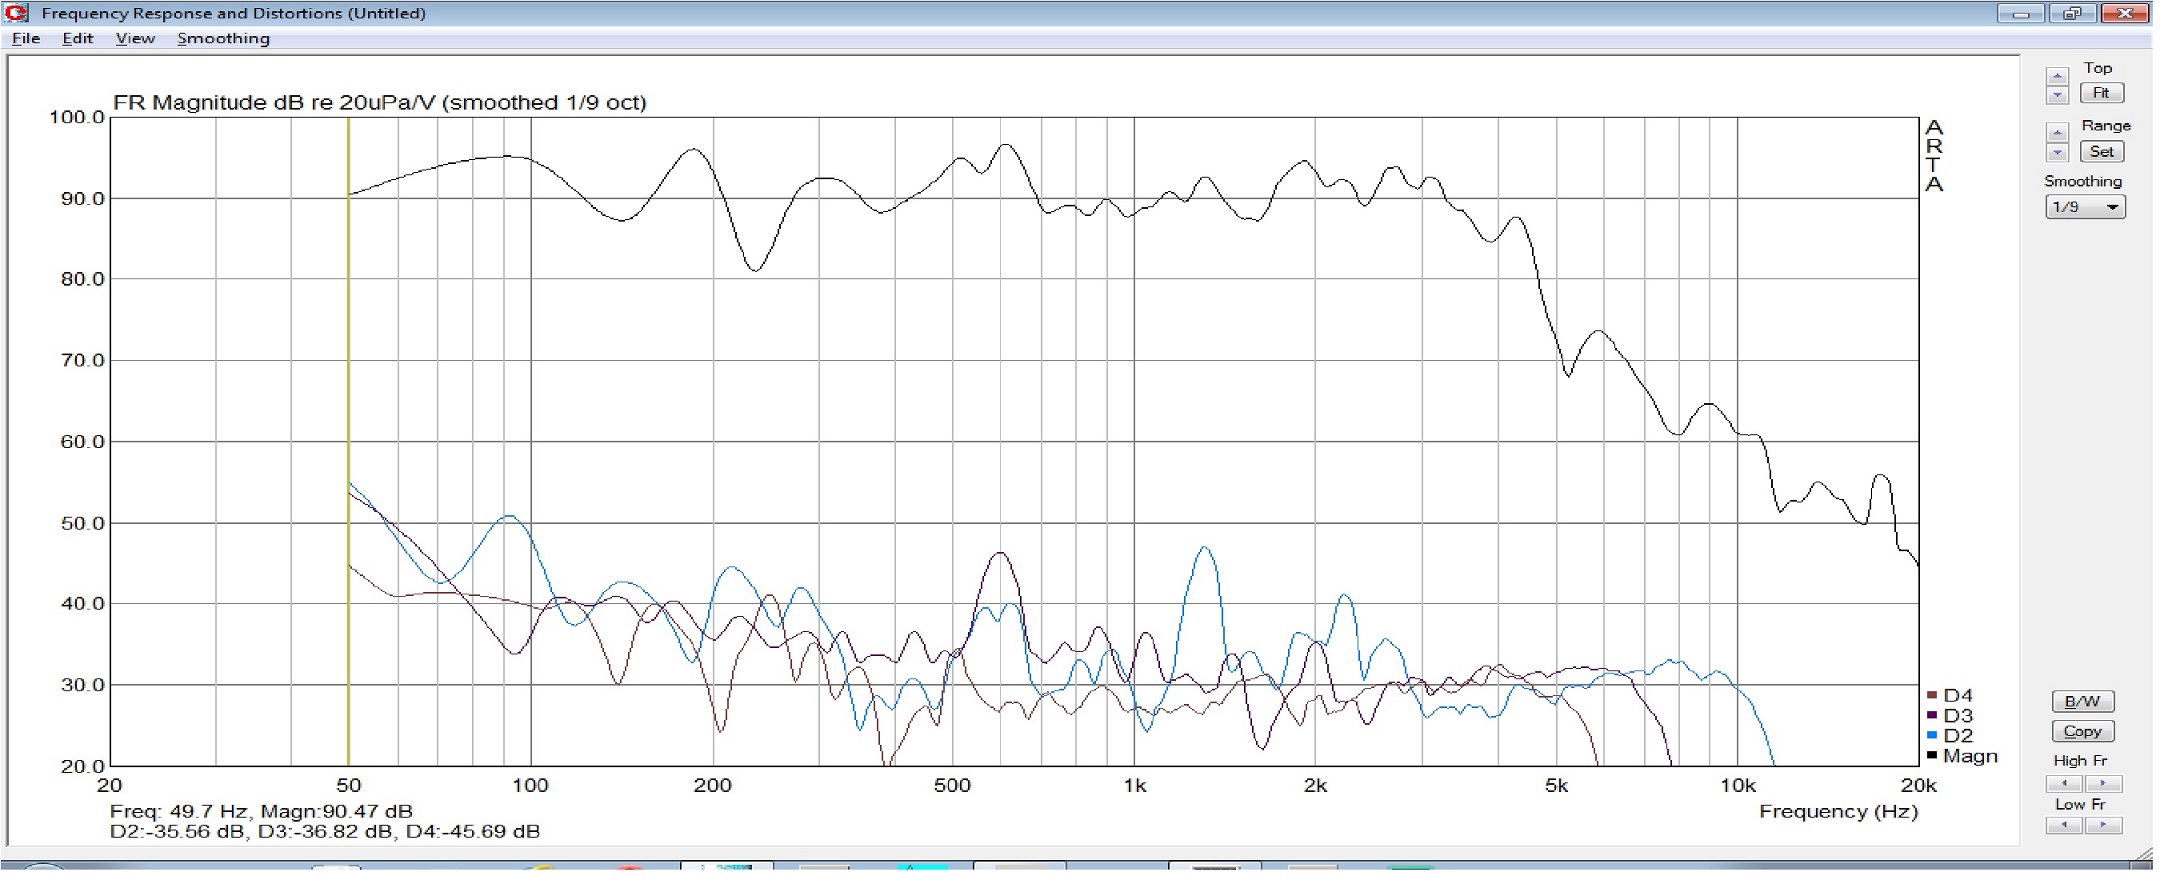Image resolution: width=2176 pixels, height=896 pixels.
Task: Click the blue D2 legend swatch
Action: (x=1932, y=736)
